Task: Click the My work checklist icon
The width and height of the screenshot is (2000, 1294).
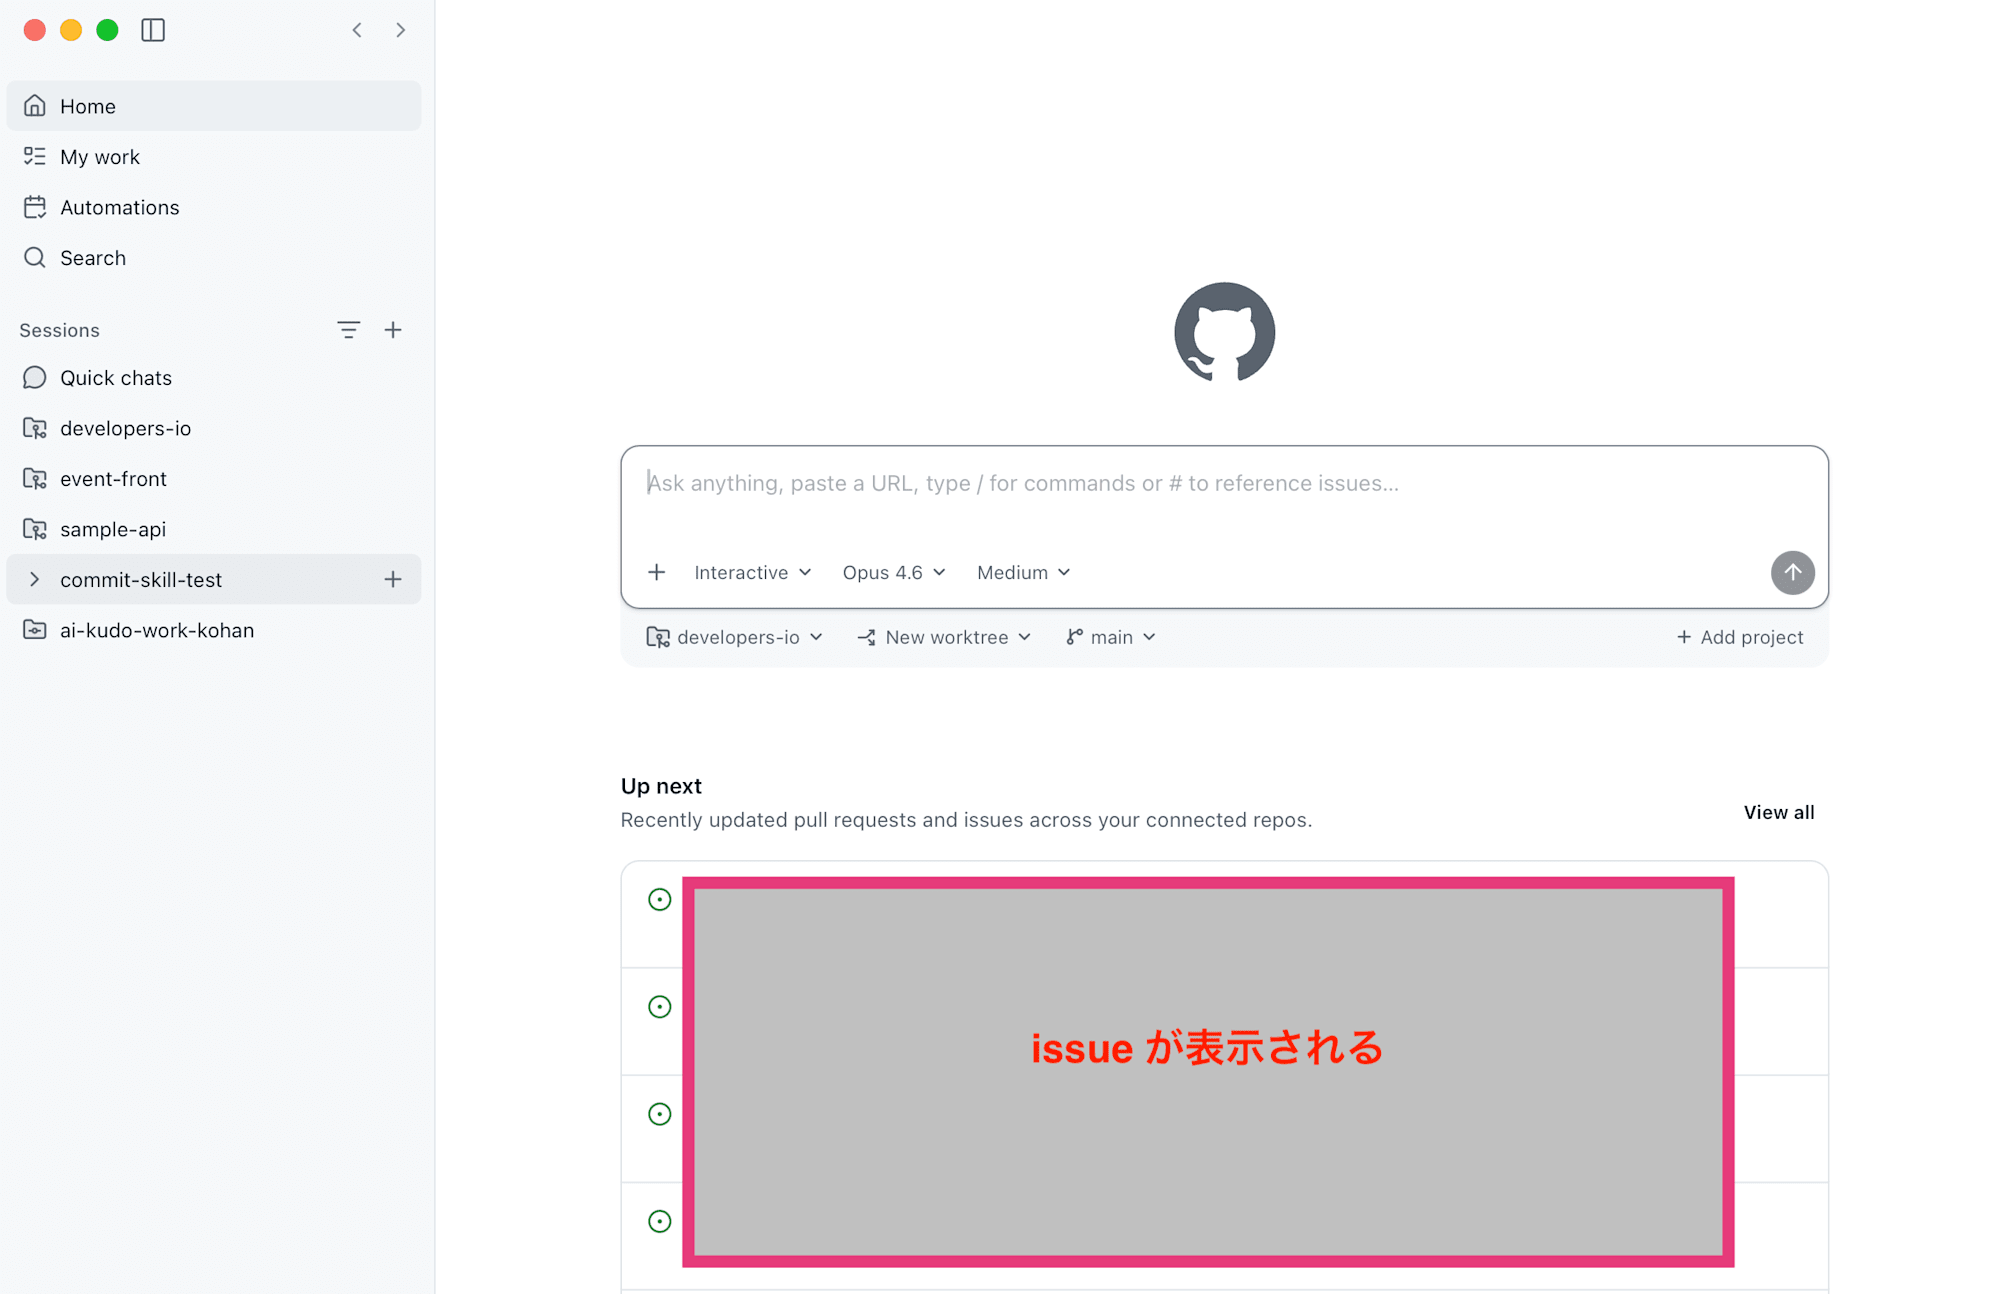Action: click(35, 156)
